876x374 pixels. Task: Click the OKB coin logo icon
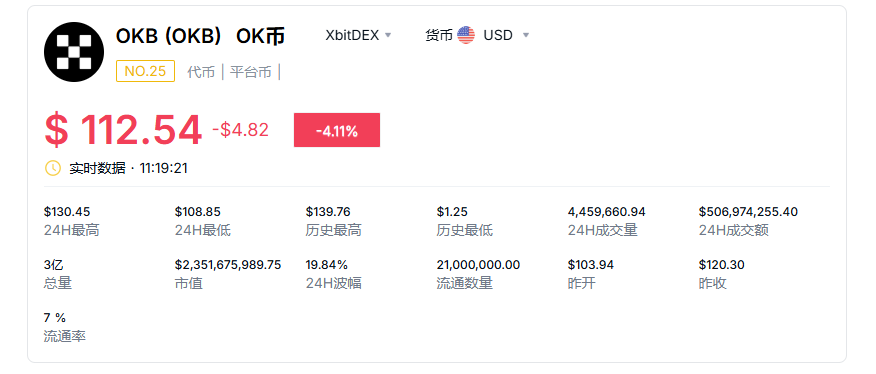click(74, 52)
